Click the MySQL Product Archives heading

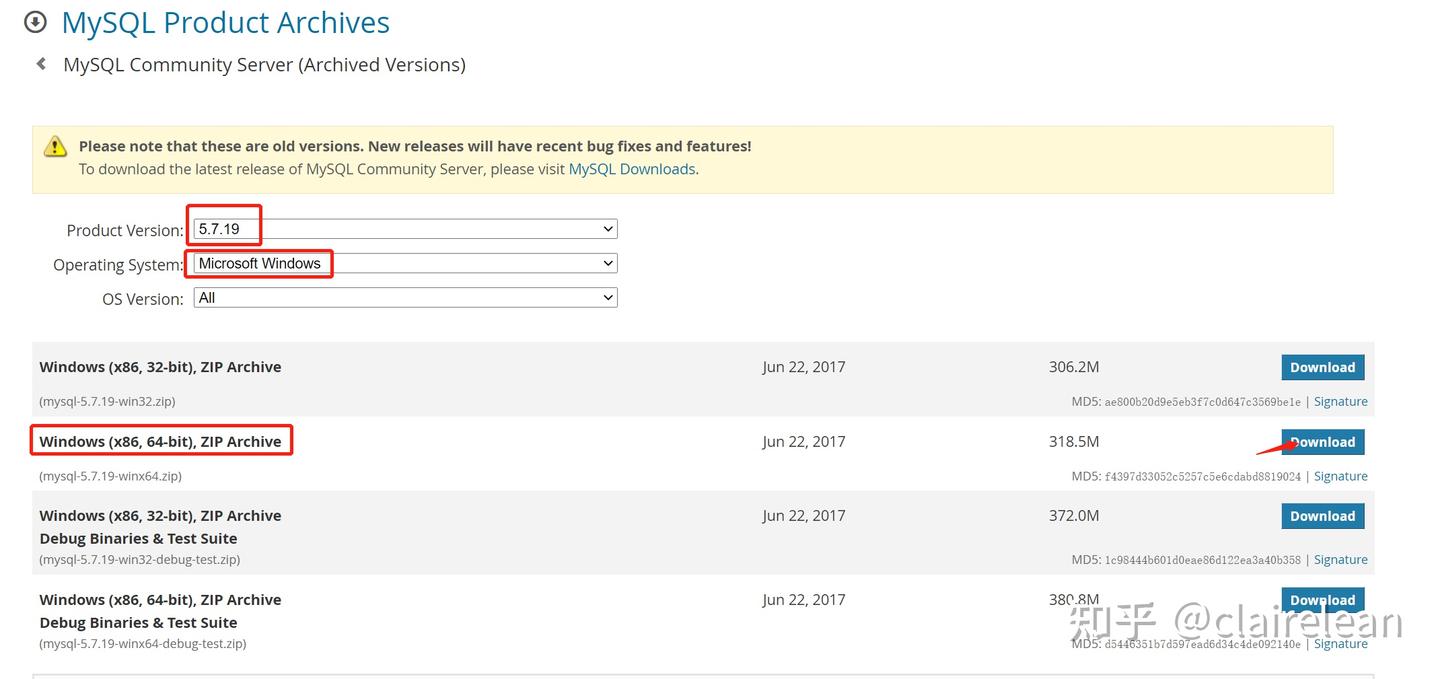226,22
